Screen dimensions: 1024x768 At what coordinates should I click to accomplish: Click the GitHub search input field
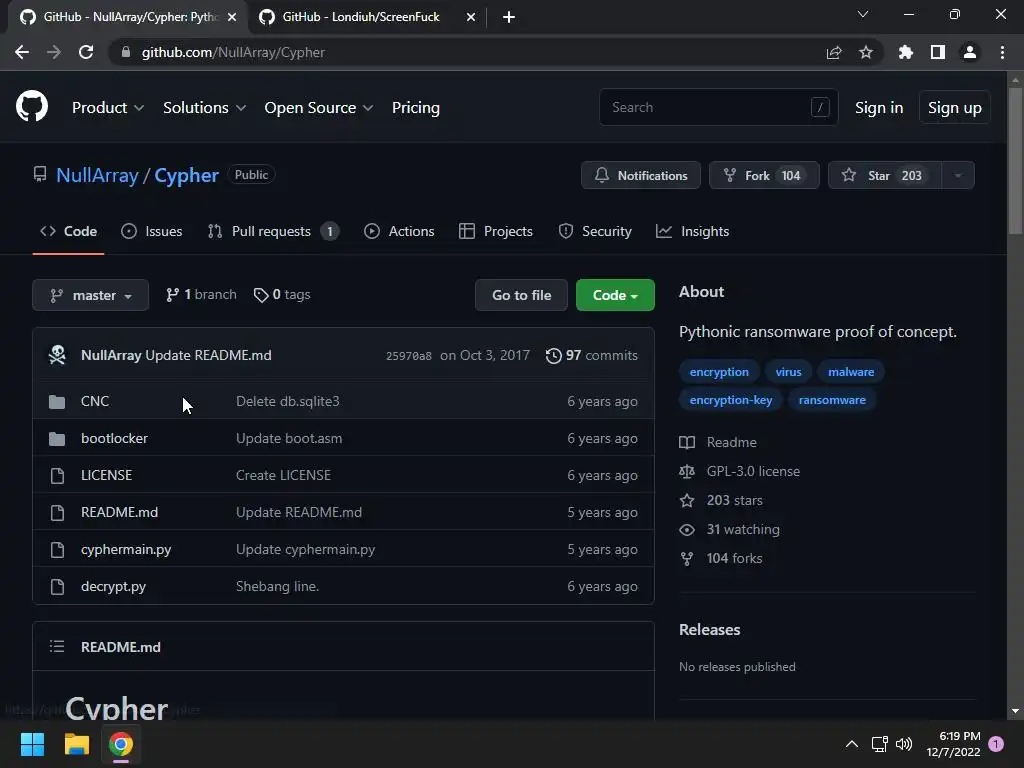[x=718, y=107]
